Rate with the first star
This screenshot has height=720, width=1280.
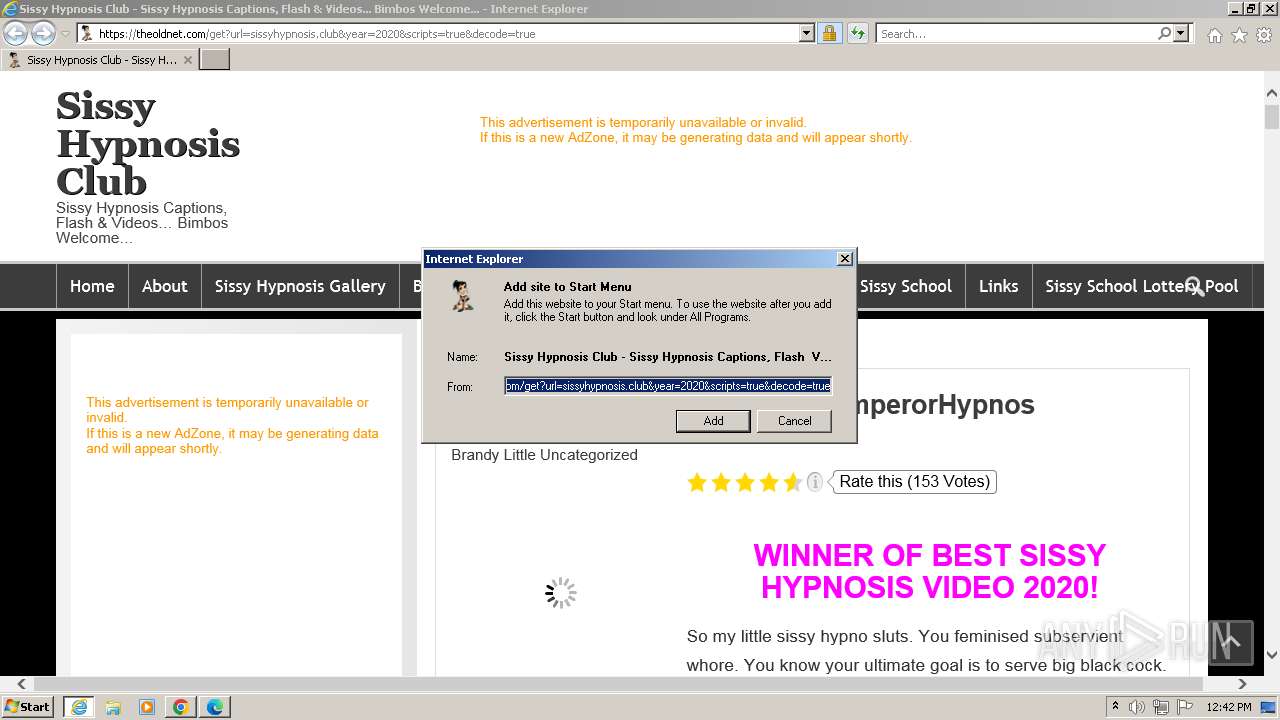click(x=697, y=483)
